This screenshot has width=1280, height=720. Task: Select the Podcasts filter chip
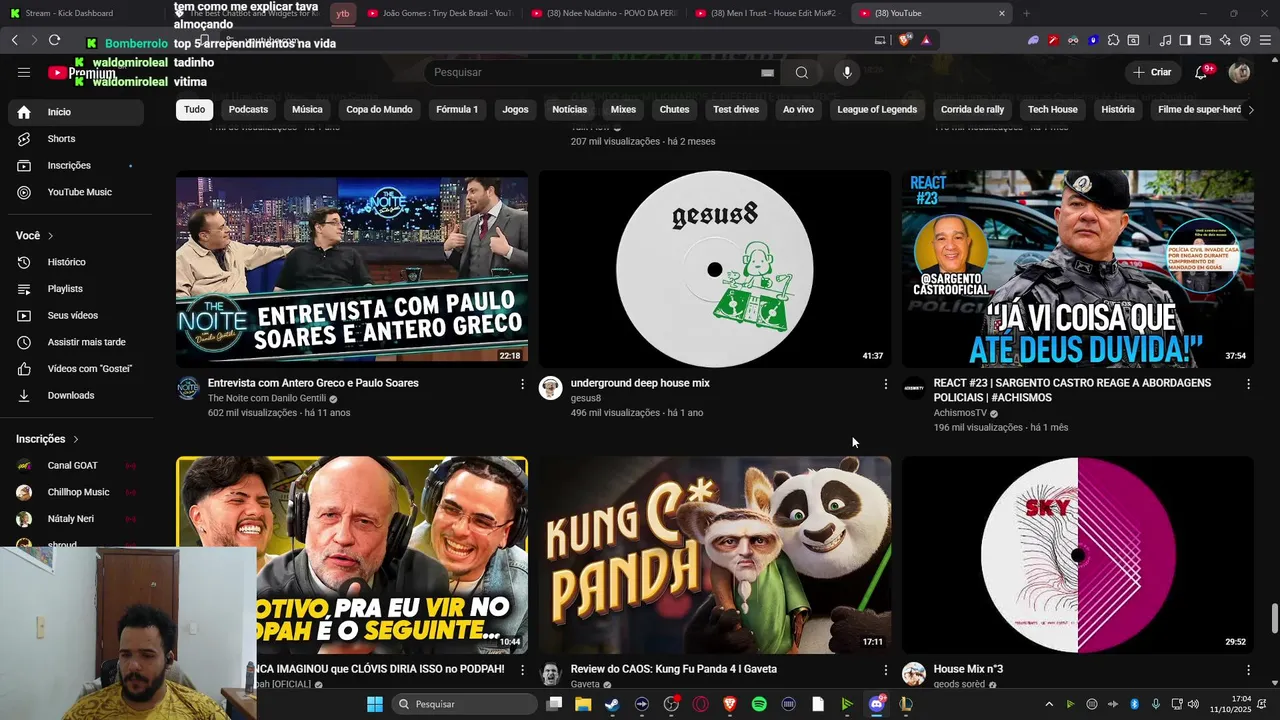[x=248, y=110]
